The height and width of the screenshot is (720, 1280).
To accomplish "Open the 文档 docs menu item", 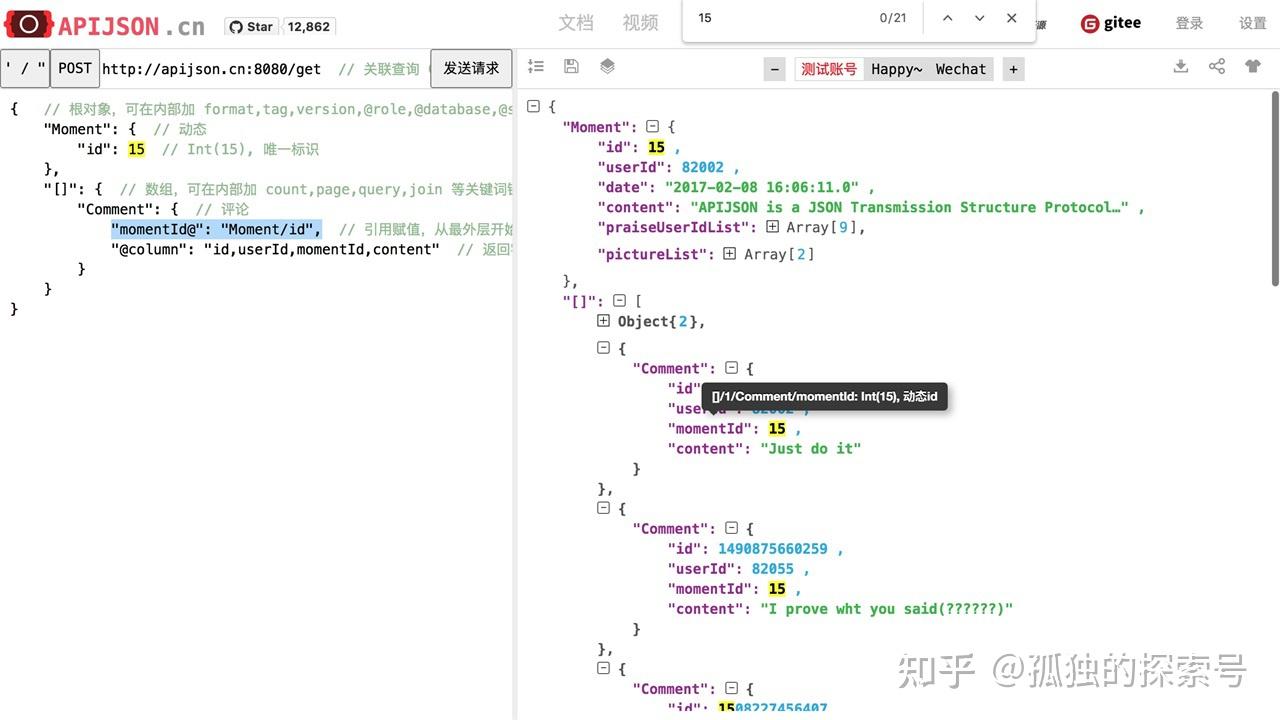I will tap(576, 23).
